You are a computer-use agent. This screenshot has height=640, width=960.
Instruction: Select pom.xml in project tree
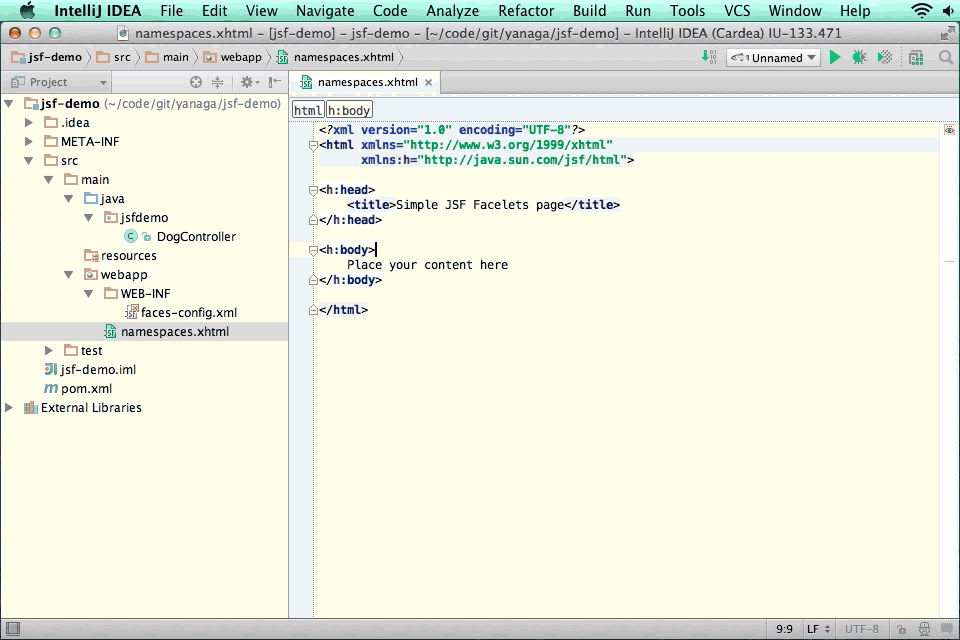[x=86, y=388]
